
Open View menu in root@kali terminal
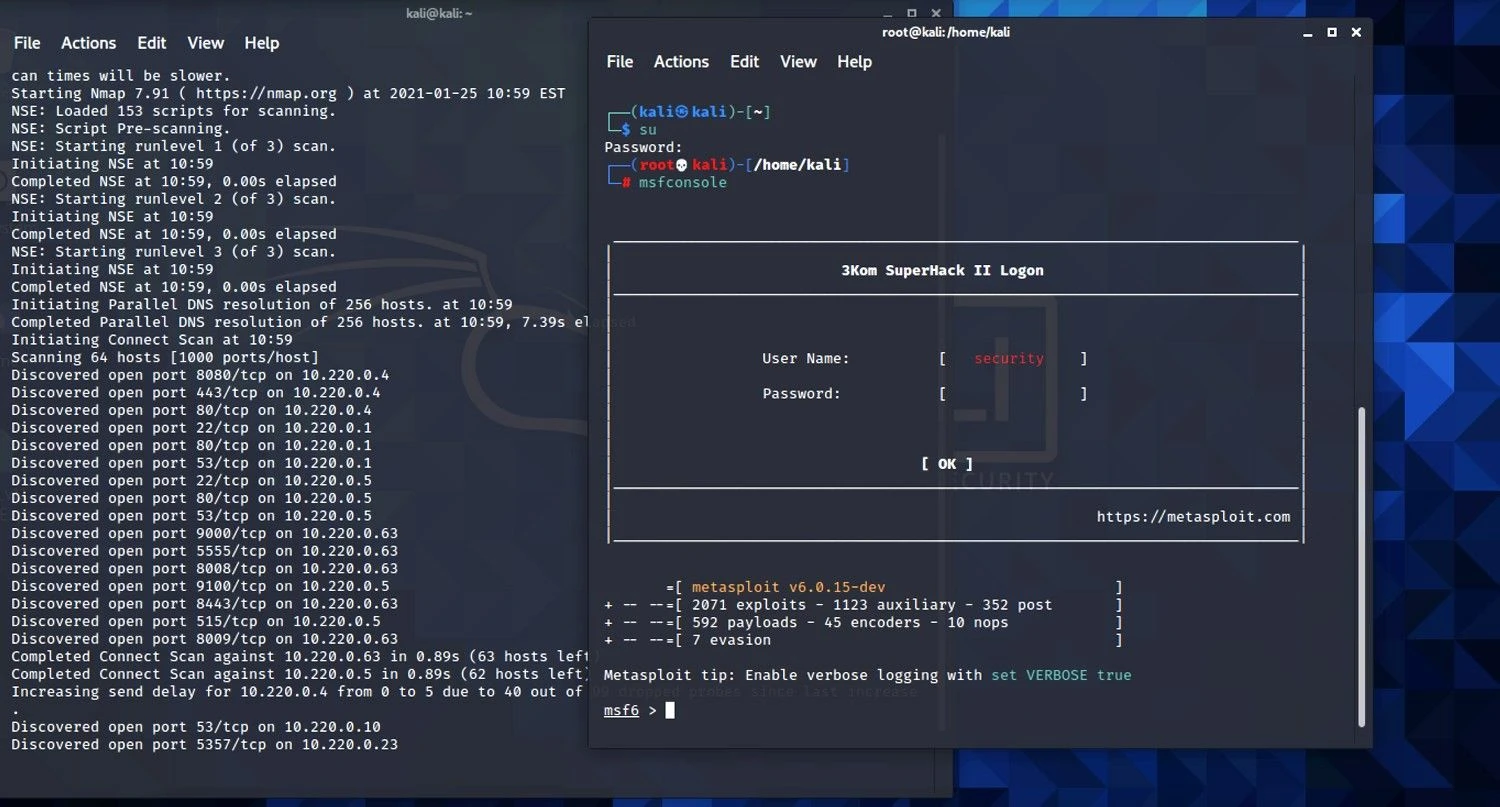click(x=798, y=62)
